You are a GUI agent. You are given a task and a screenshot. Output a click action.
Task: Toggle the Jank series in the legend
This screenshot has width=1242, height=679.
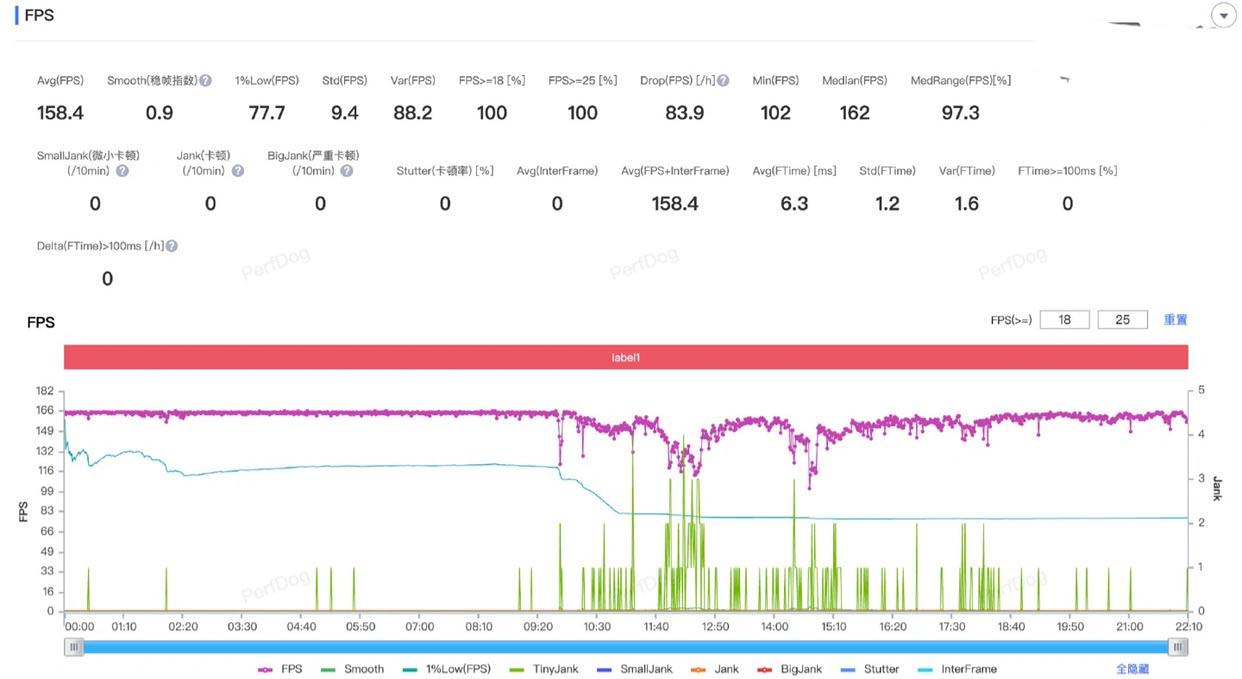[x=714, y=669]
